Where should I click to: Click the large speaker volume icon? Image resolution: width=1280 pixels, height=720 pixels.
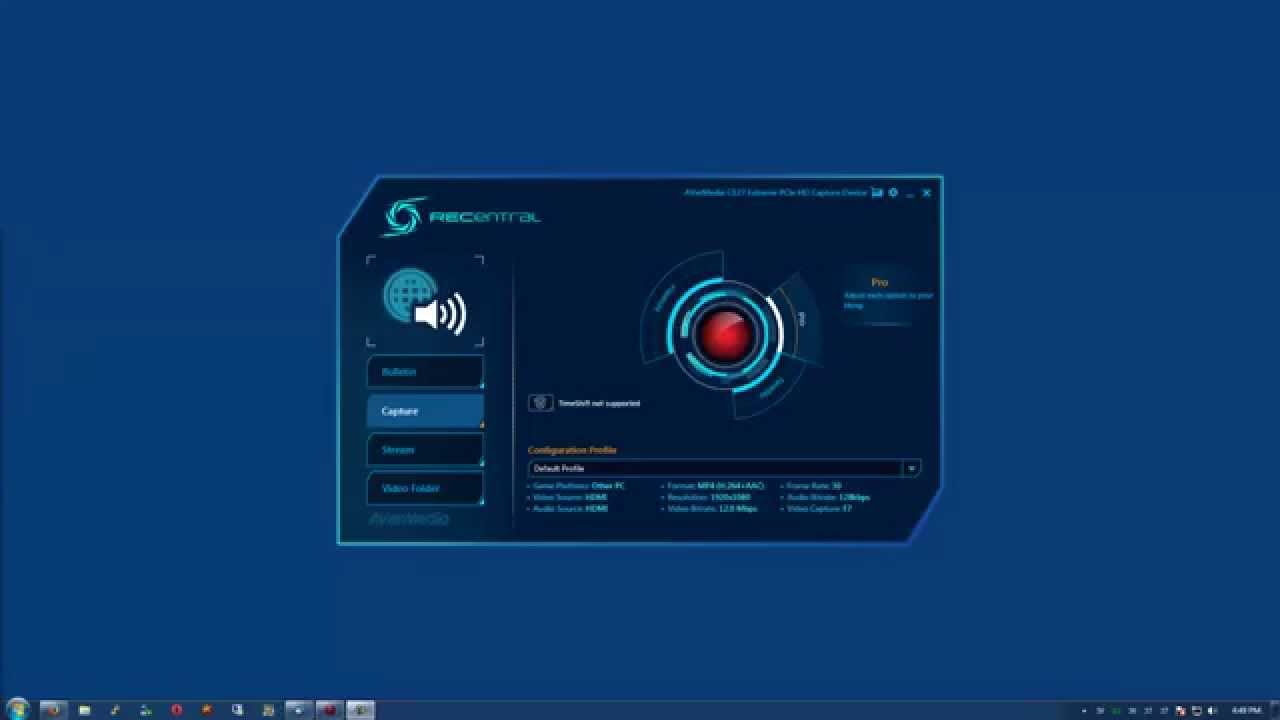point(441,314)
